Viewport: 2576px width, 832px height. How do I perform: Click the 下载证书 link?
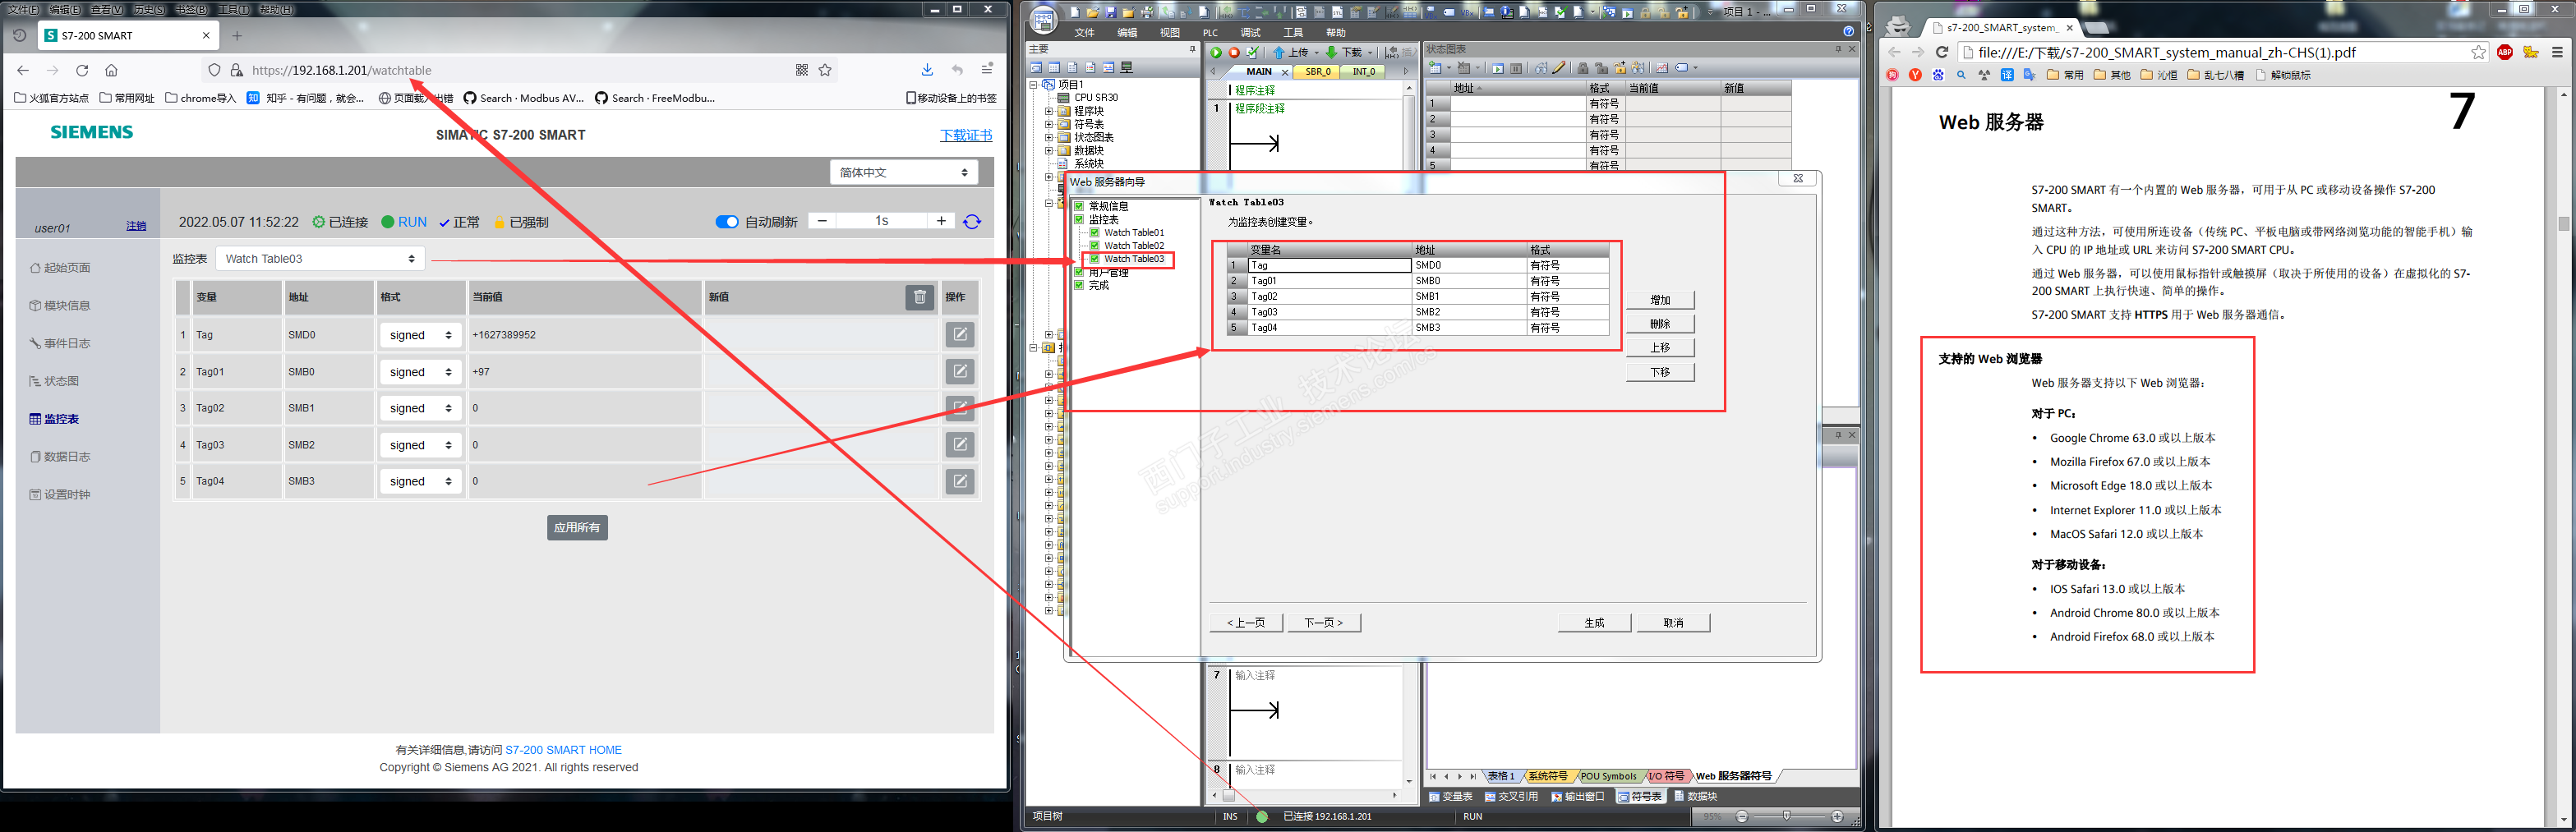coord(966,135)
